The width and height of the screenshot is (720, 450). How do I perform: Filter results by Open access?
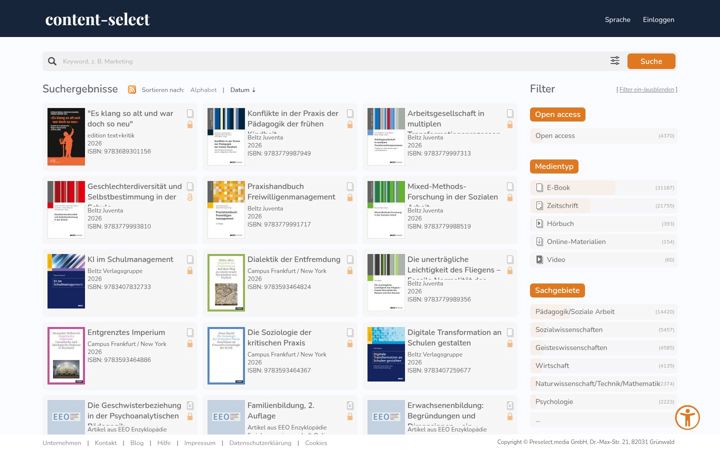(x=603, y=136)
